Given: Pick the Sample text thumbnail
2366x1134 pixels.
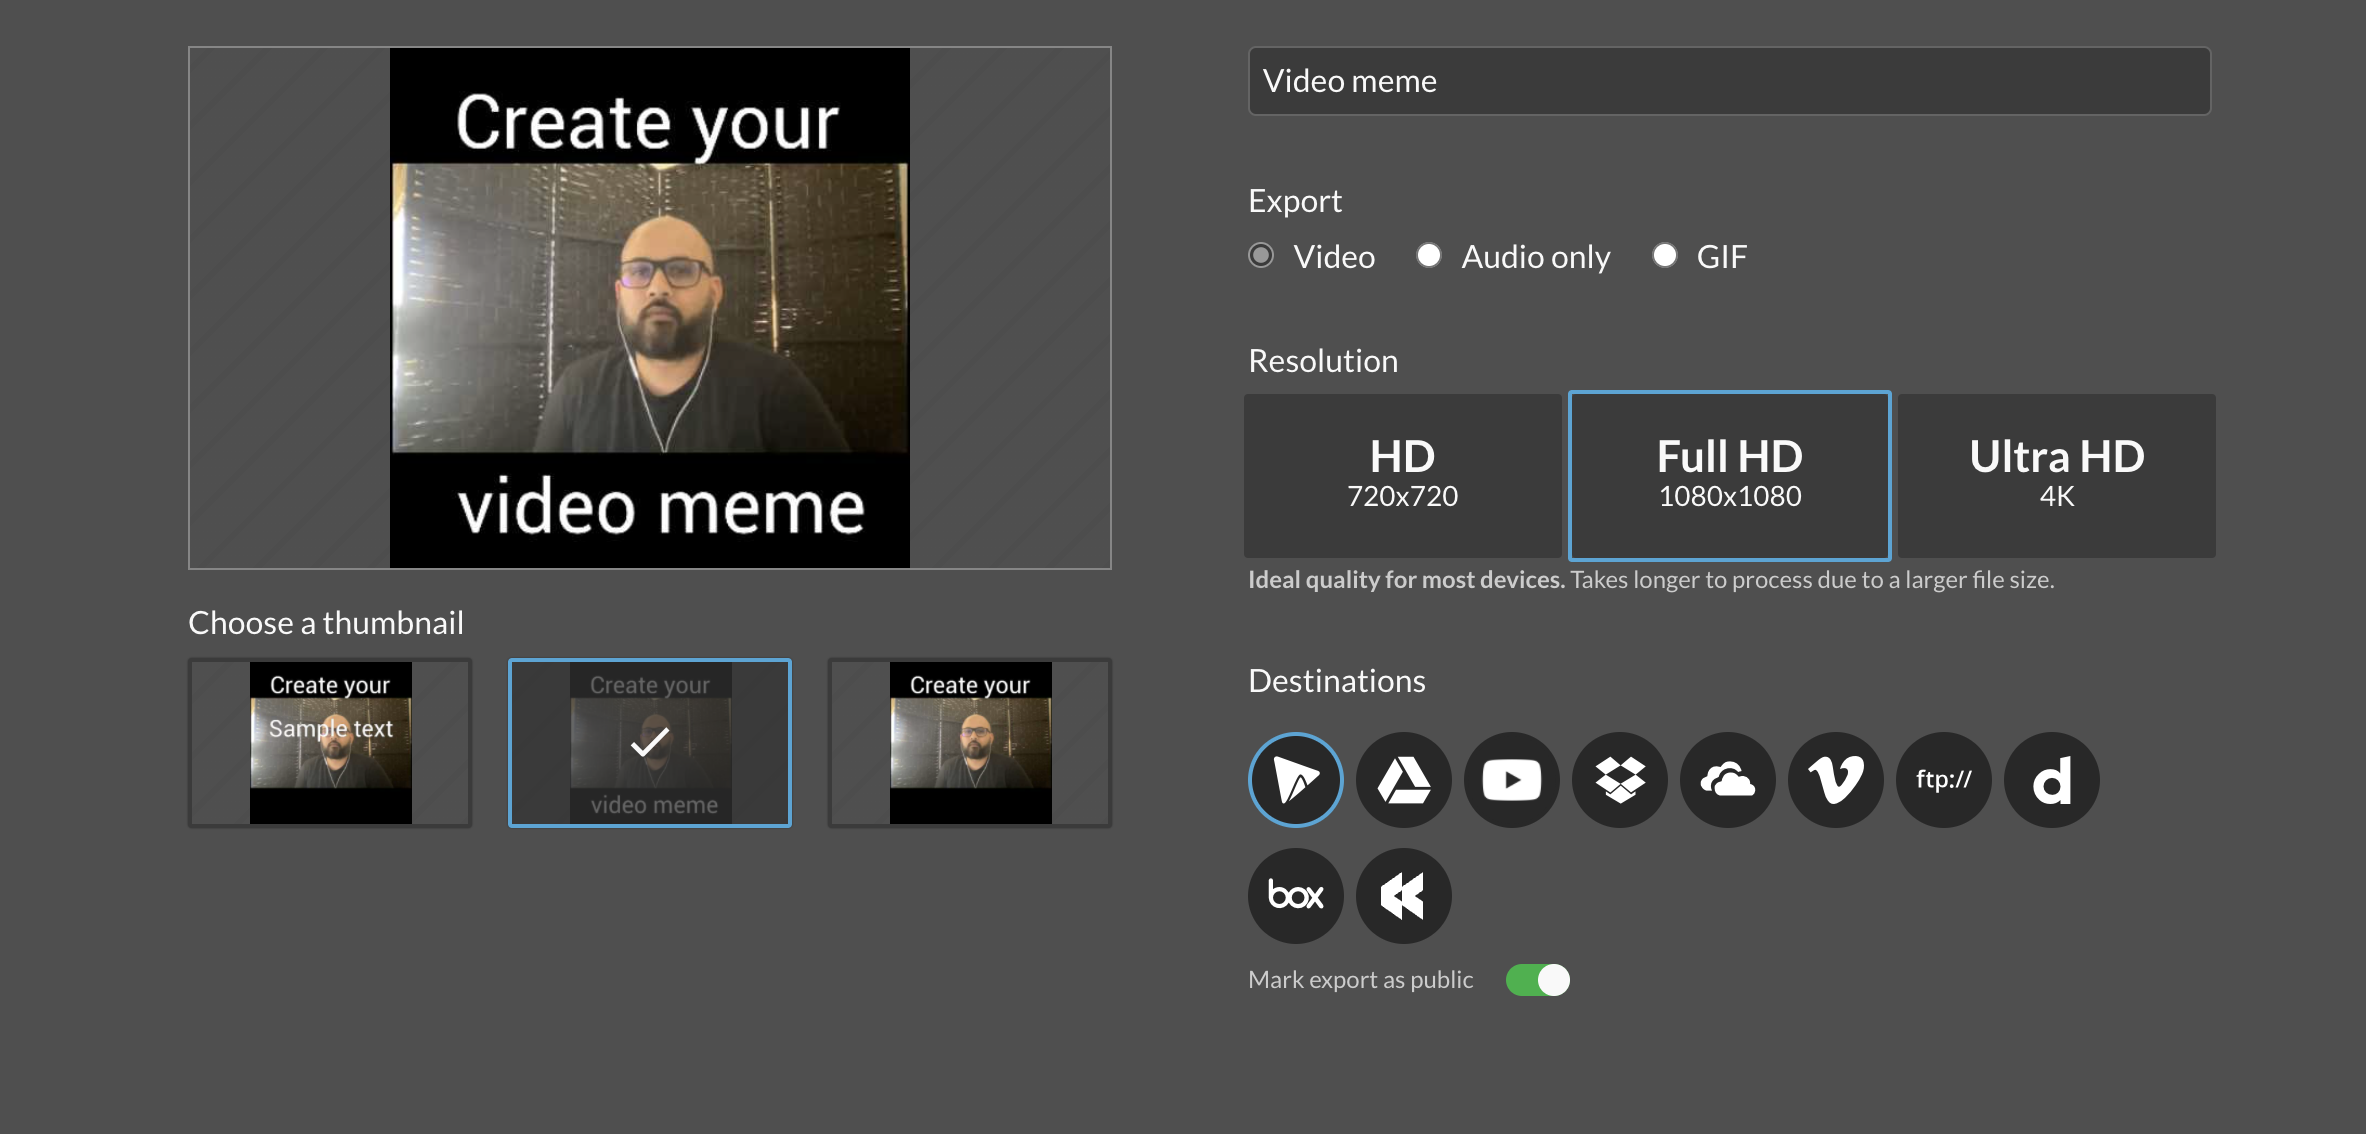Looking at the screenshot, I should 330,743.
